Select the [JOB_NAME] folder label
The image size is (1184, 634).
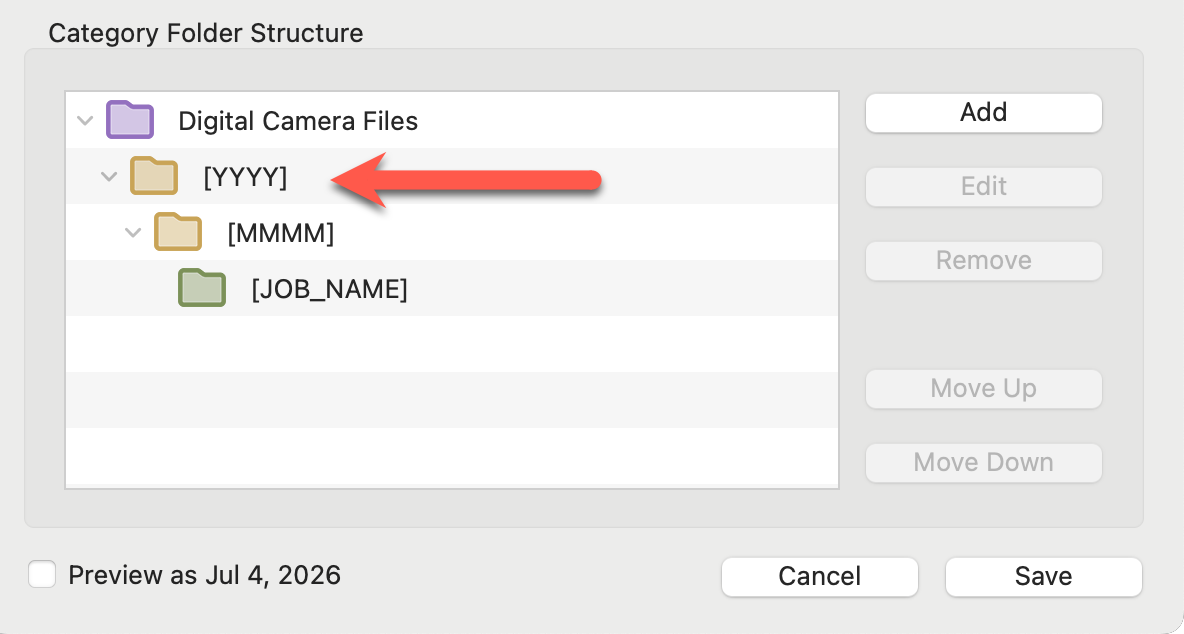coord(329,289)
